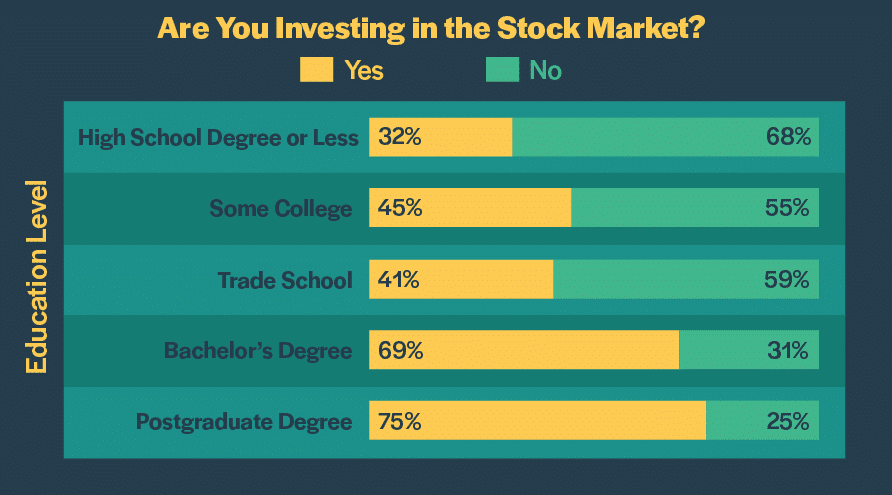Viewport: 892px width, 495px height.
Task: Click the 55% Some College No bar
Action: tap(695, 208)
